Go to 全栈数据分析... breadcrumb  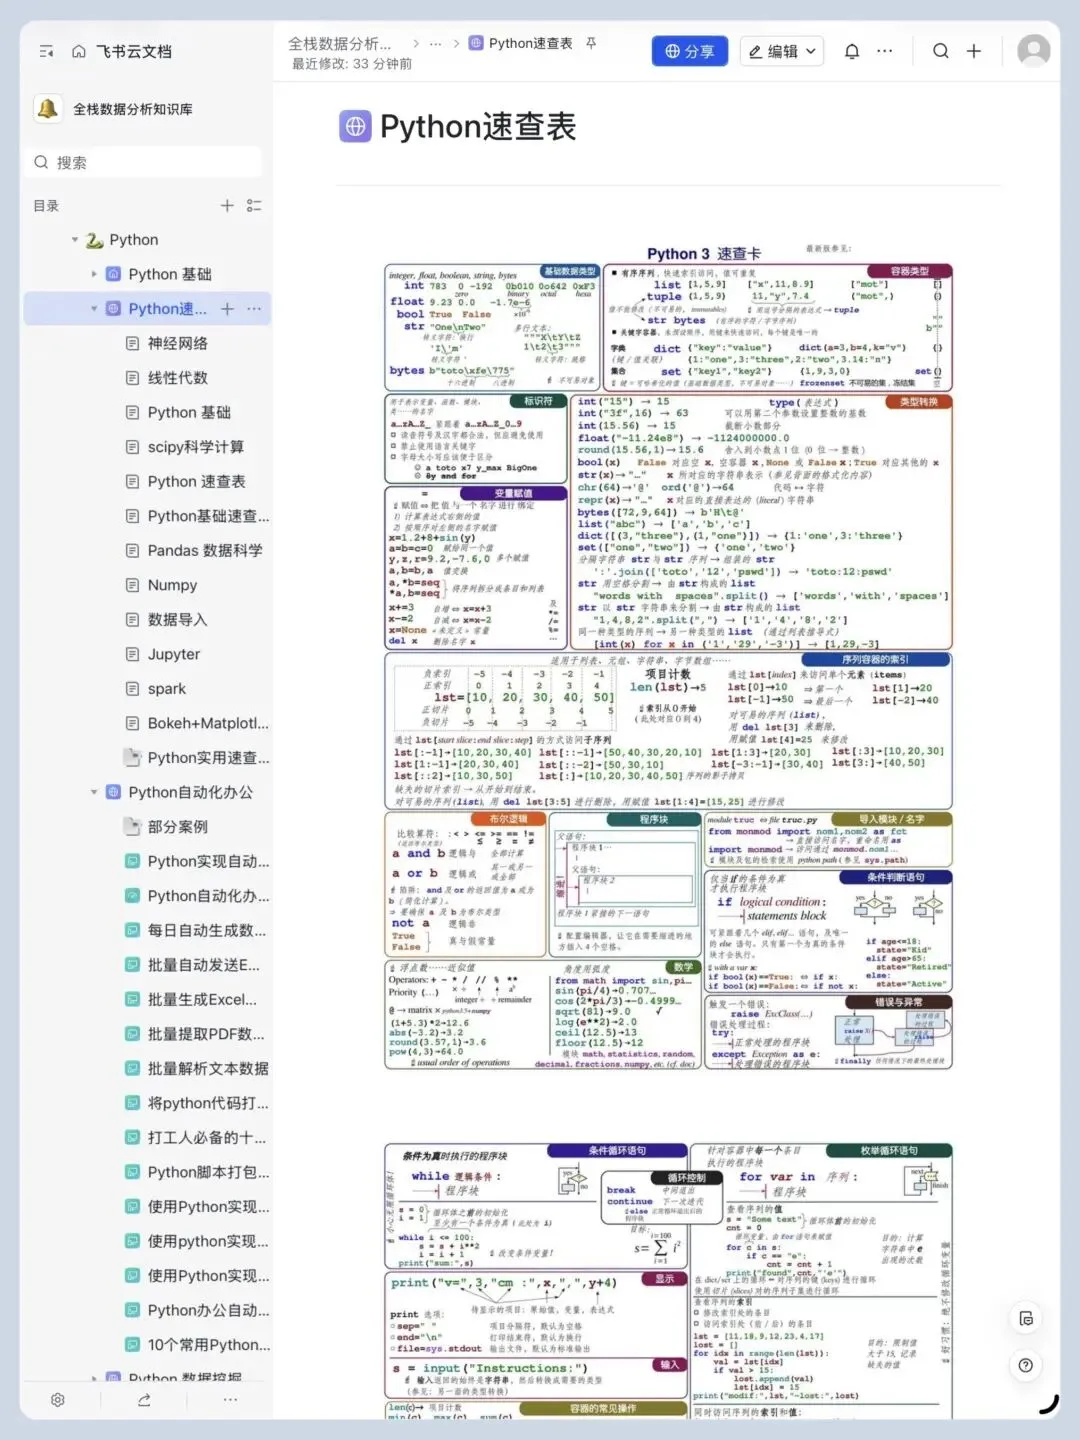pyautogui.click(x=340, y=44)
